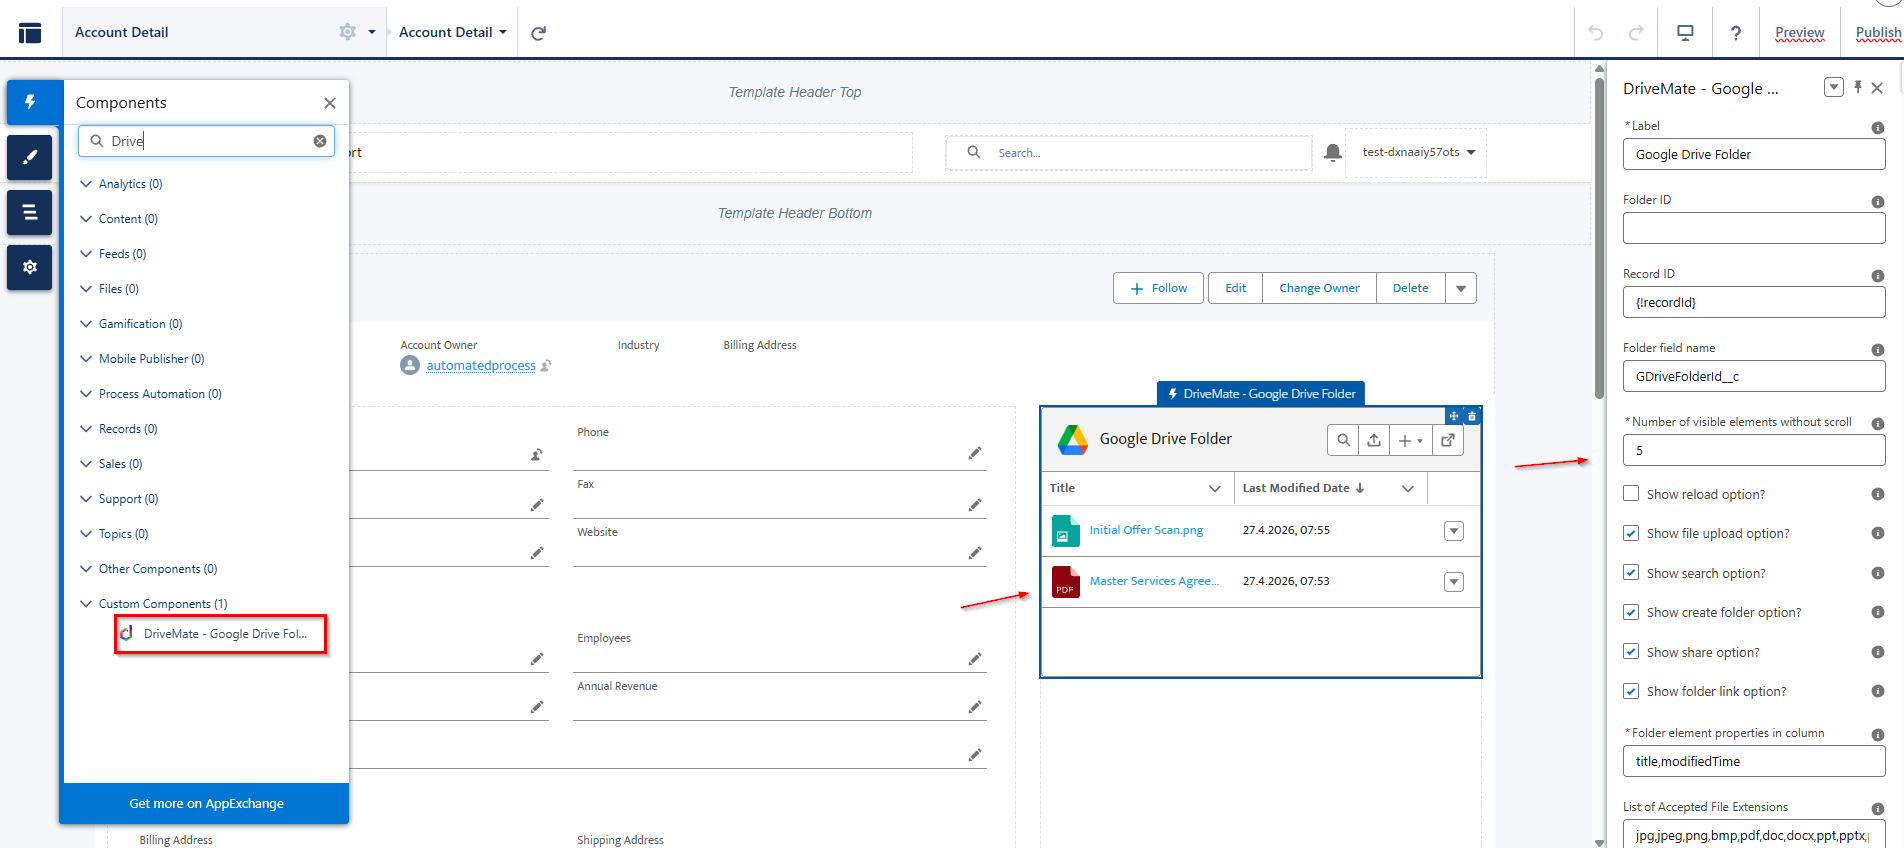Click Folder ID info icon
The width and height of the screenshot is (1904, 848).
tap(1877, 202)
